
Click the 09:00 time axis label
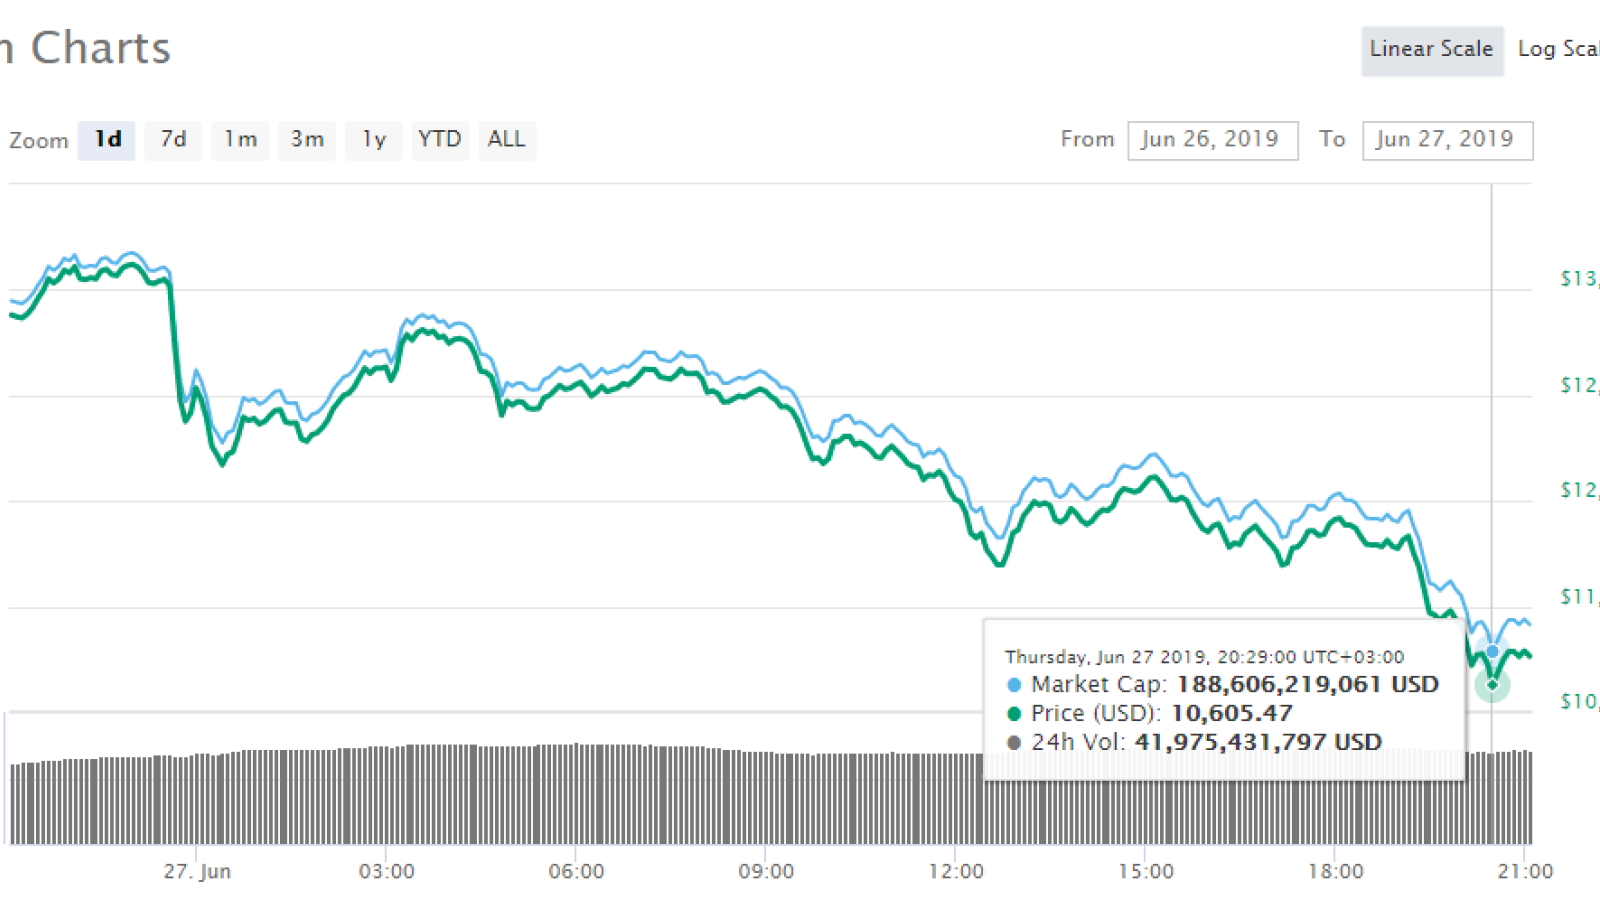[767, 872]
